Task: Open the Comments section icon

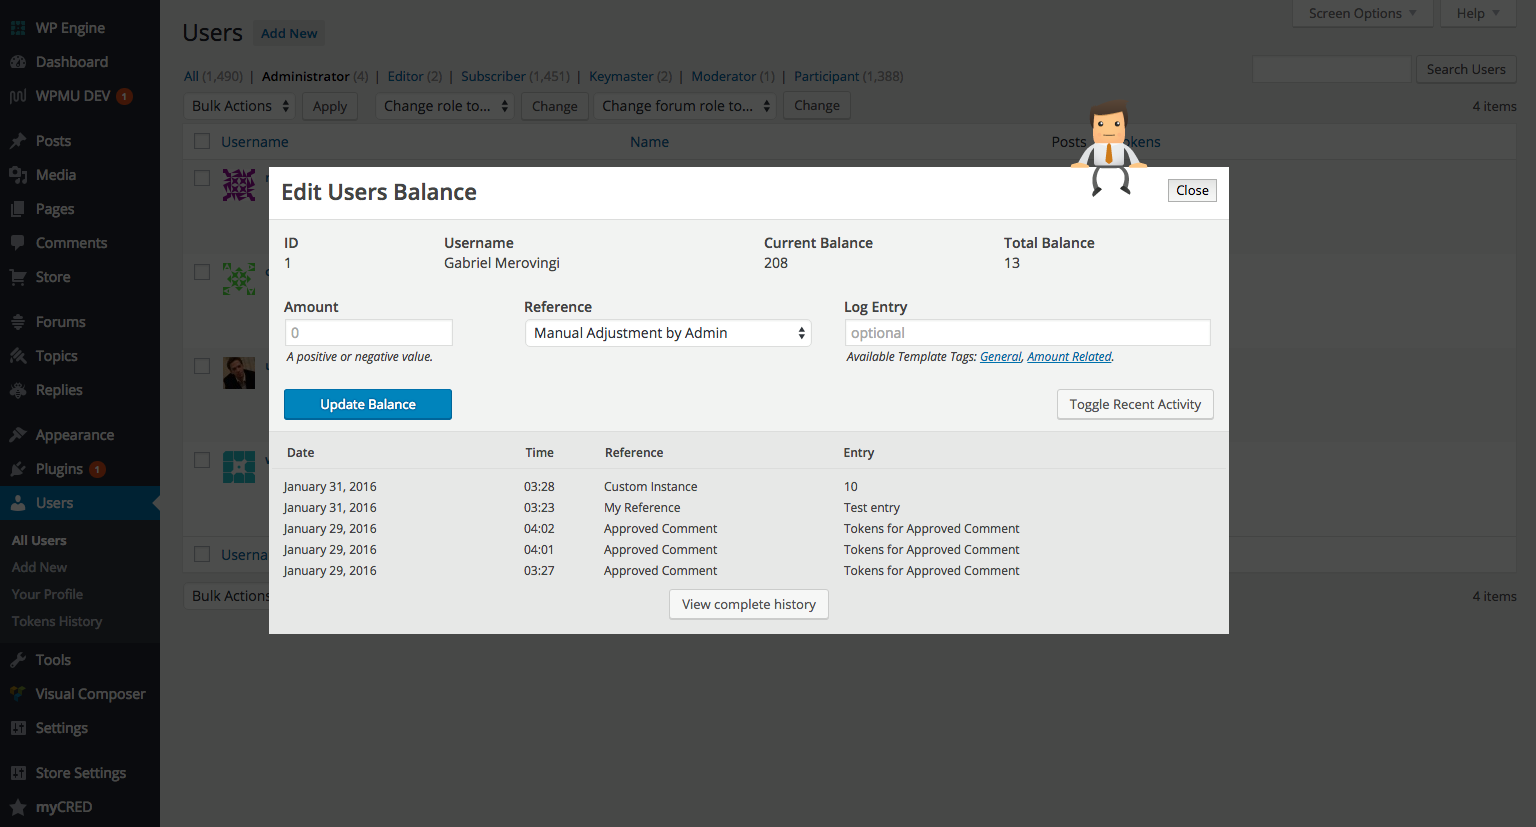Action: click(20, 242)
